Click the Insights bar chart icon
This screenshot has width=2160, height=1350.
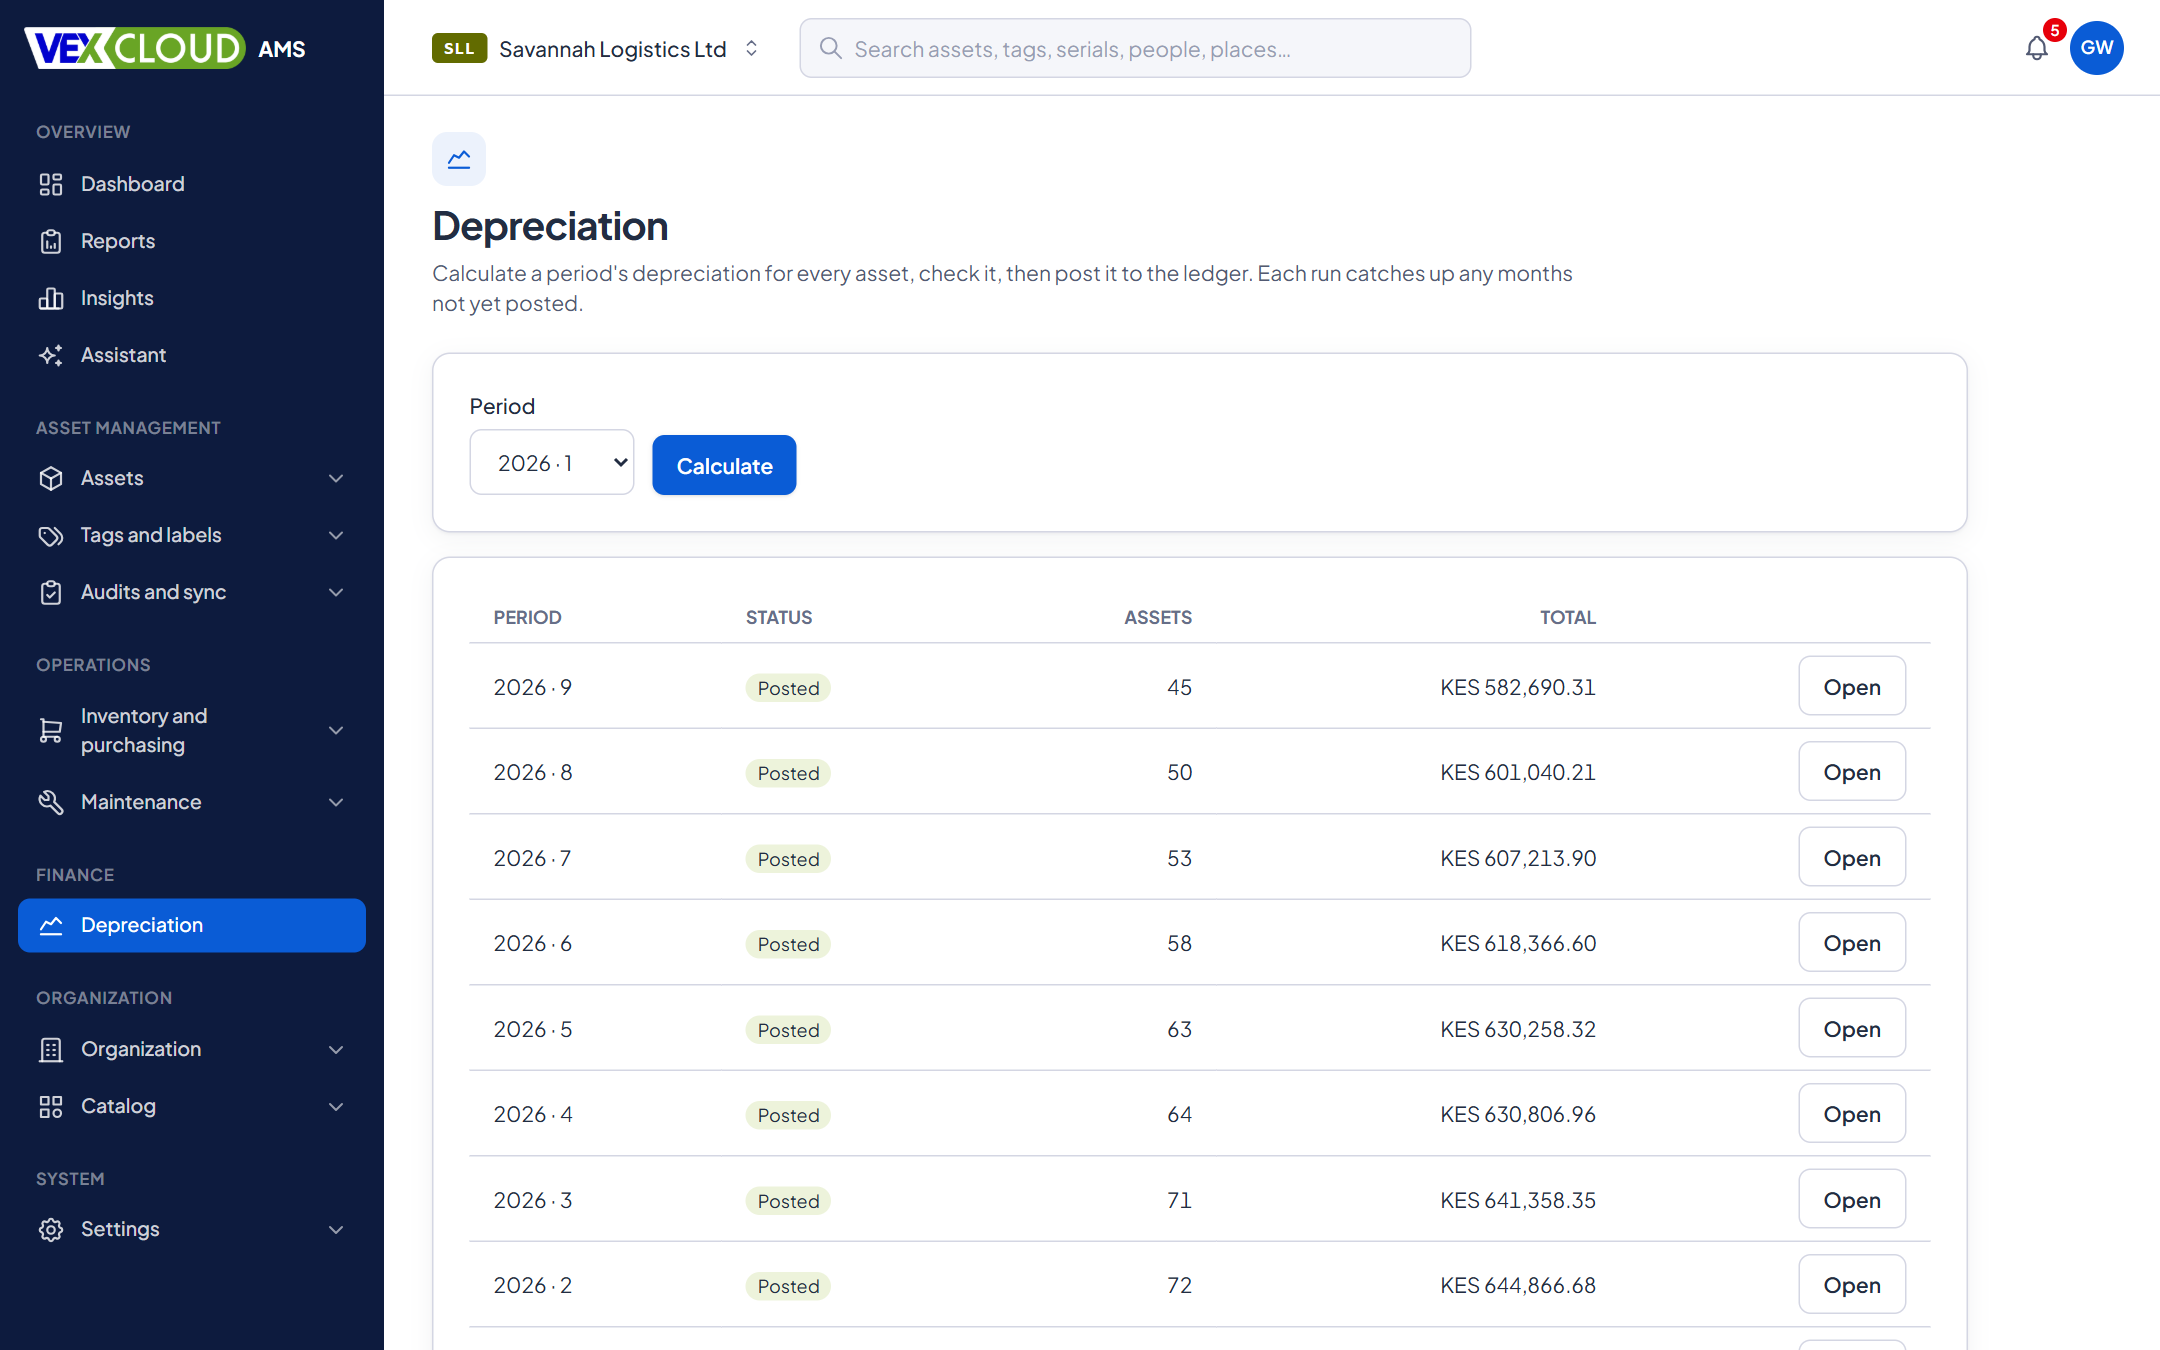point(51,298)
